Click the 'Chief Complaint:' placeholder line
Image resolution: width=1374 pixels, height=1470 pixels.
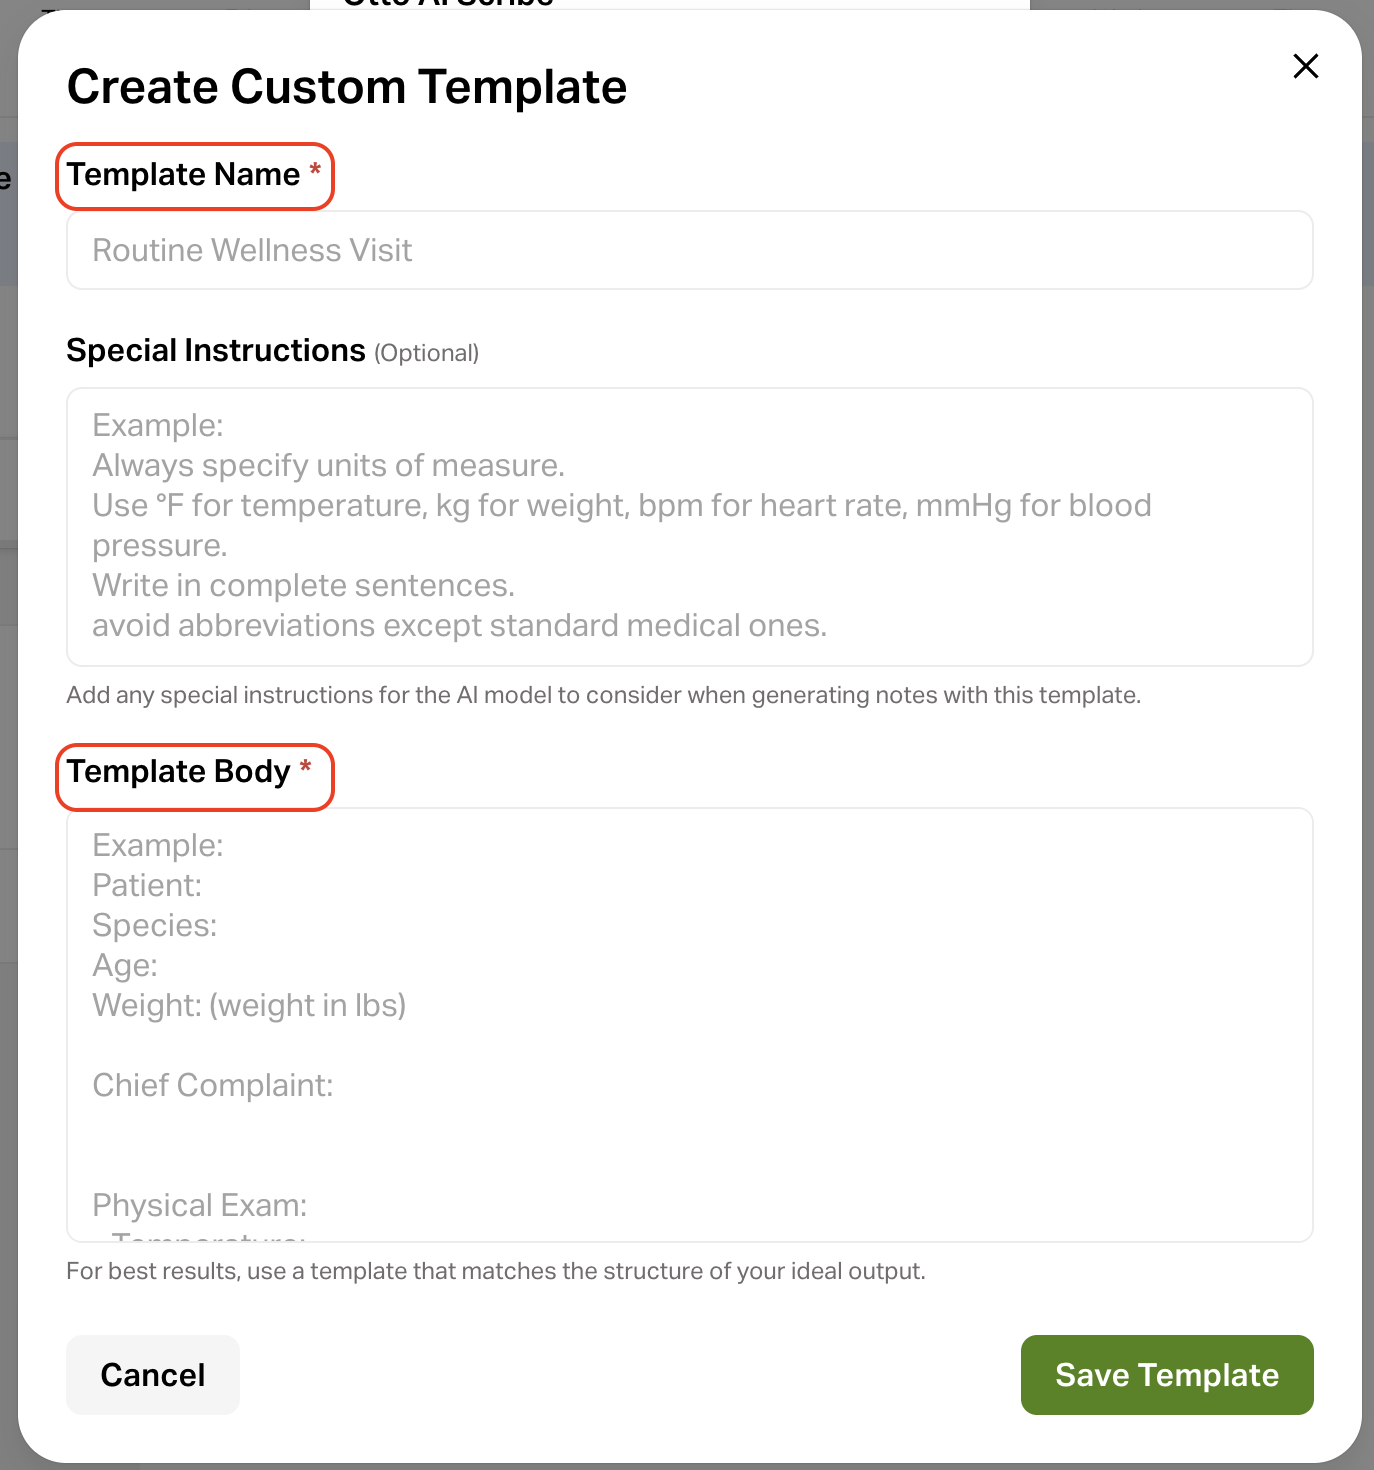pyautogui.click(x=213, y=1085)
